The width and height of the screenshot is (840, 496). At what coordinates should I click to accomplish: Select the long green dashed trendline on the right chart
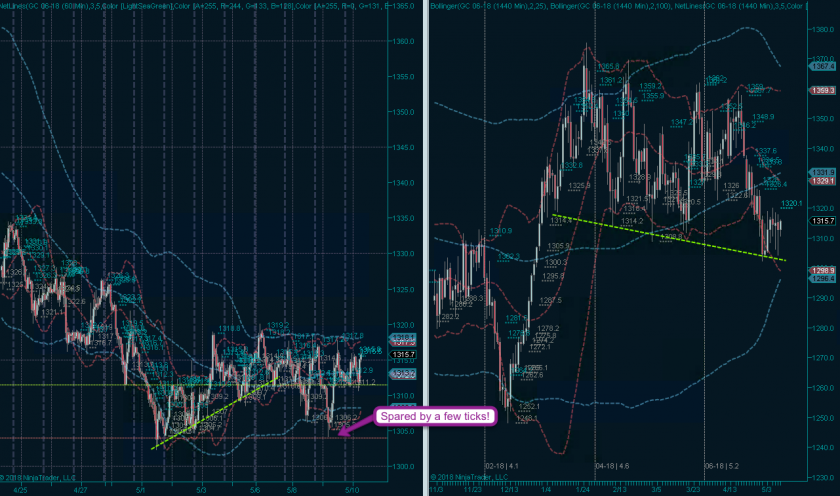tap(669, 237)
